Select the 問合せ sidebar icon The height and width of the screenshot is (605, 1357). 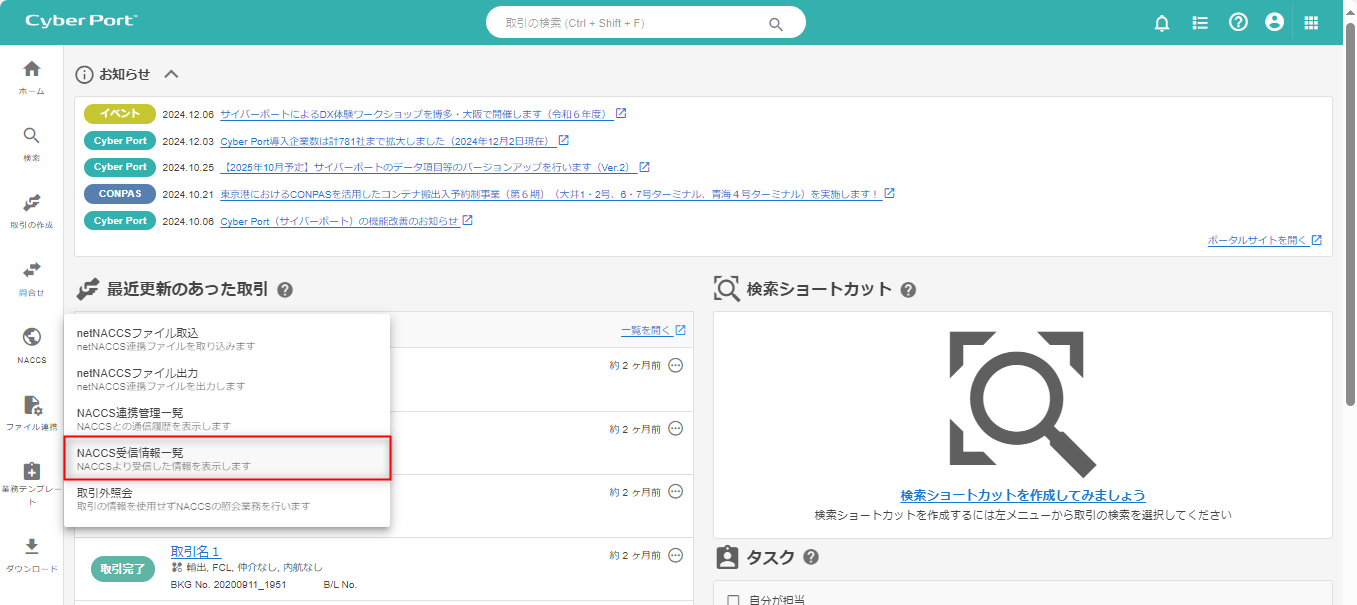tap(32, 277)
